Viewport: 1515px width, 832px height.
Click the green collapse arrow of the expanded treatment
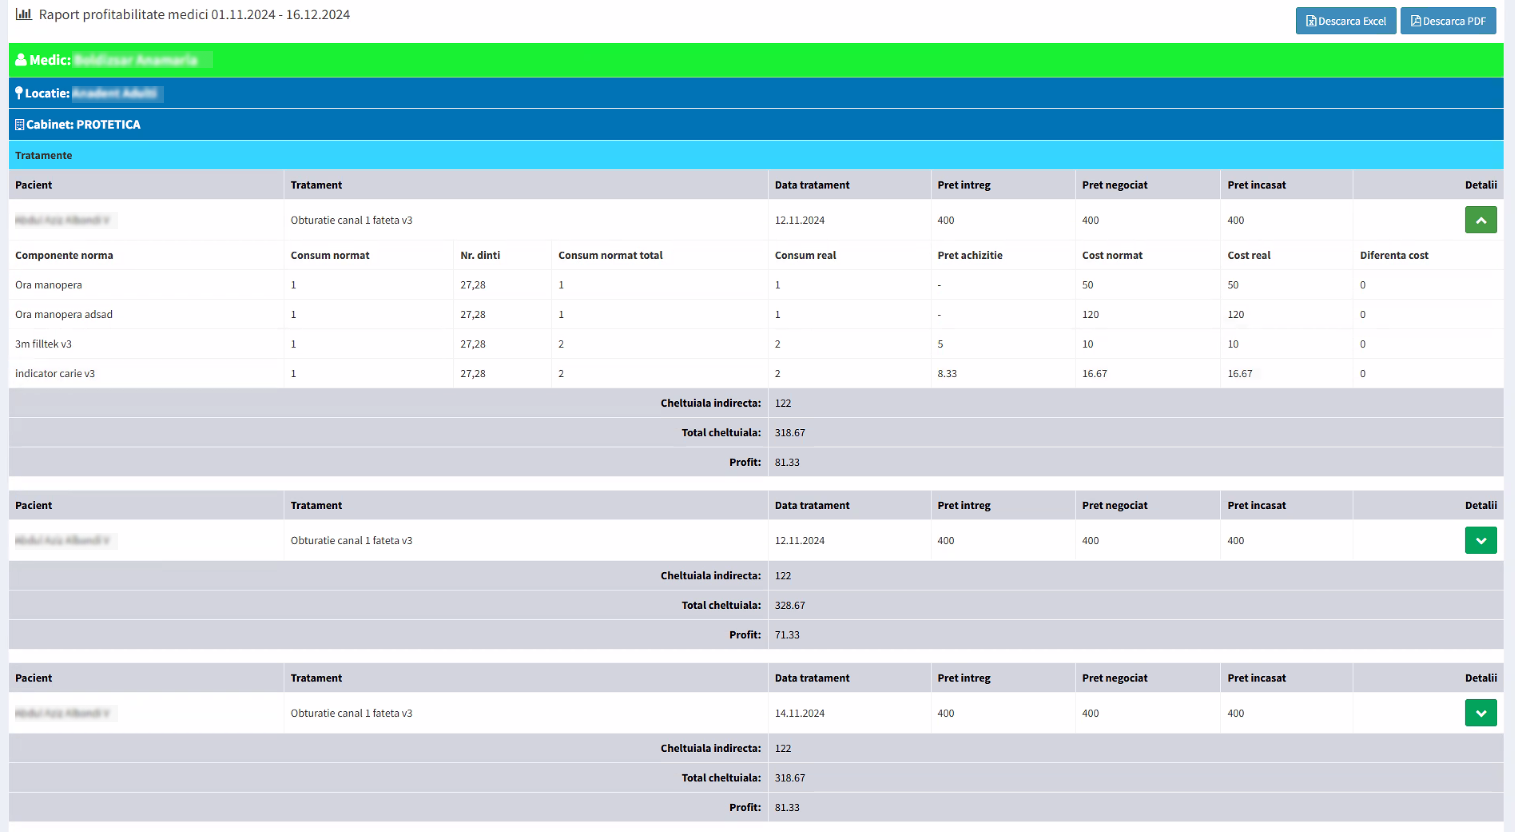pos(1480,219)
